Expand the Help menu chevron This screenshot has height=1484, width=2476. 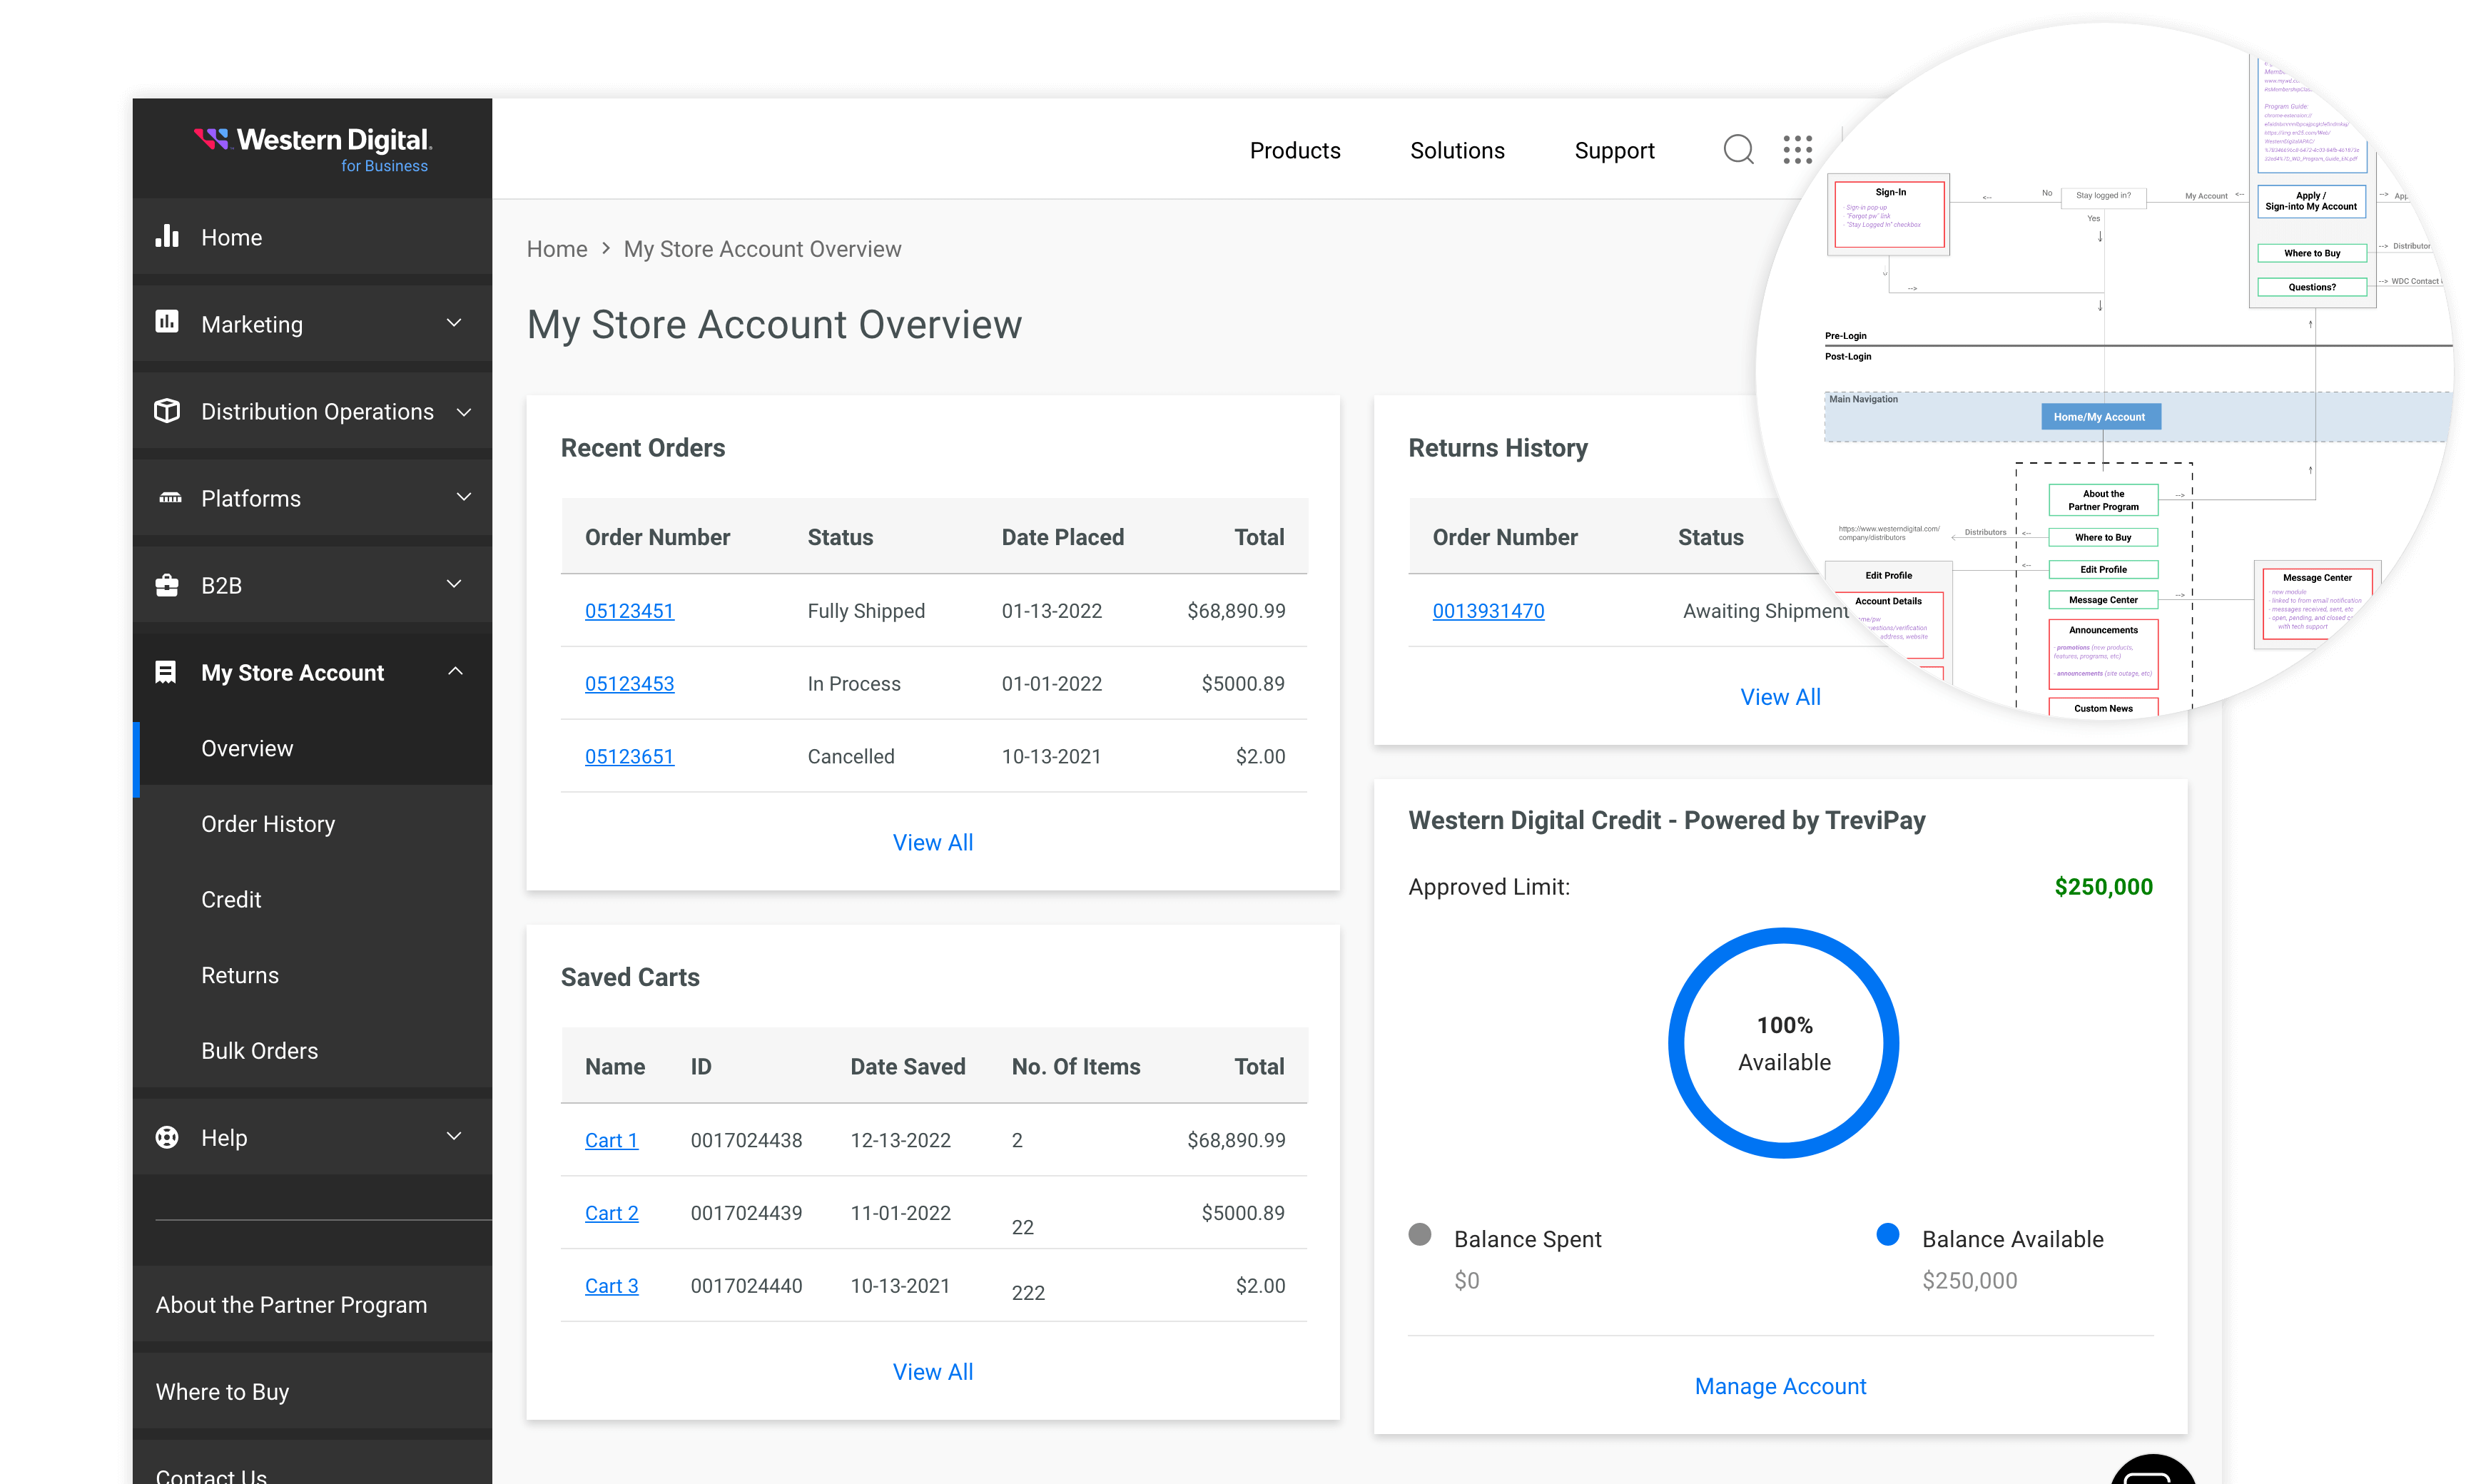coord(454,1136)
